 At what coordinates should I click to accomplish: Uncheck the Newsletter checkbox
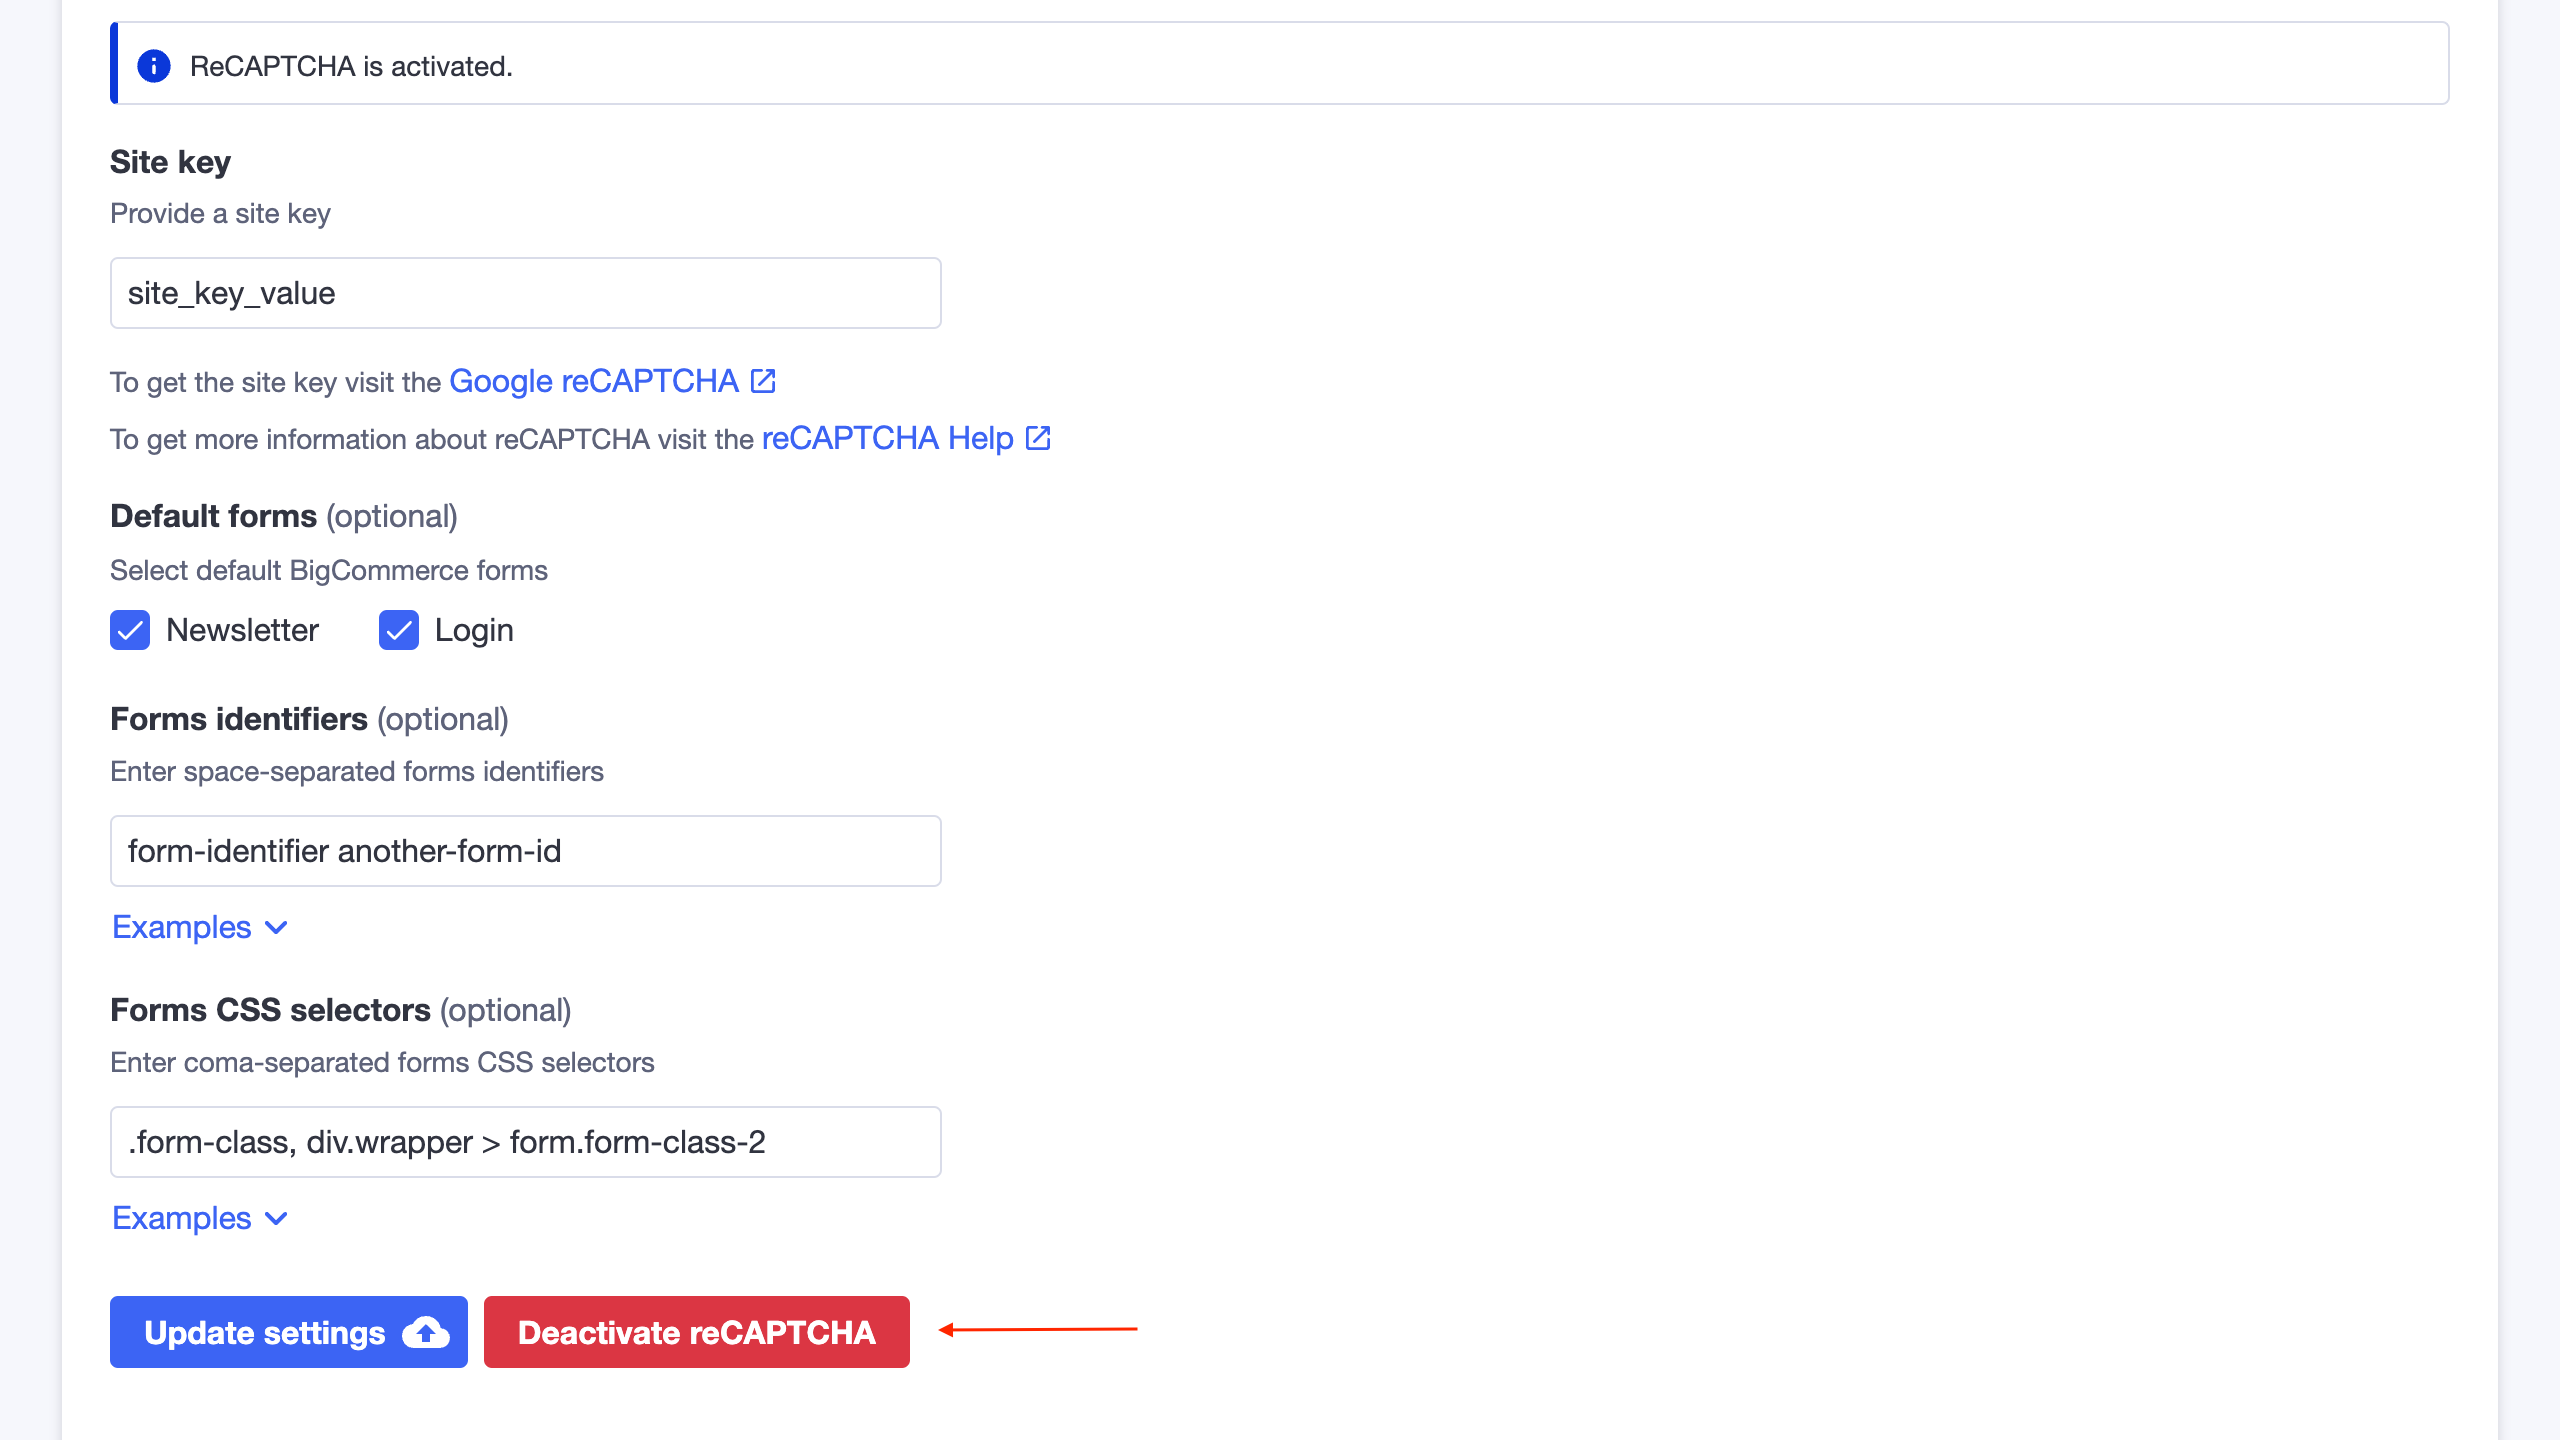click(129, 630)
